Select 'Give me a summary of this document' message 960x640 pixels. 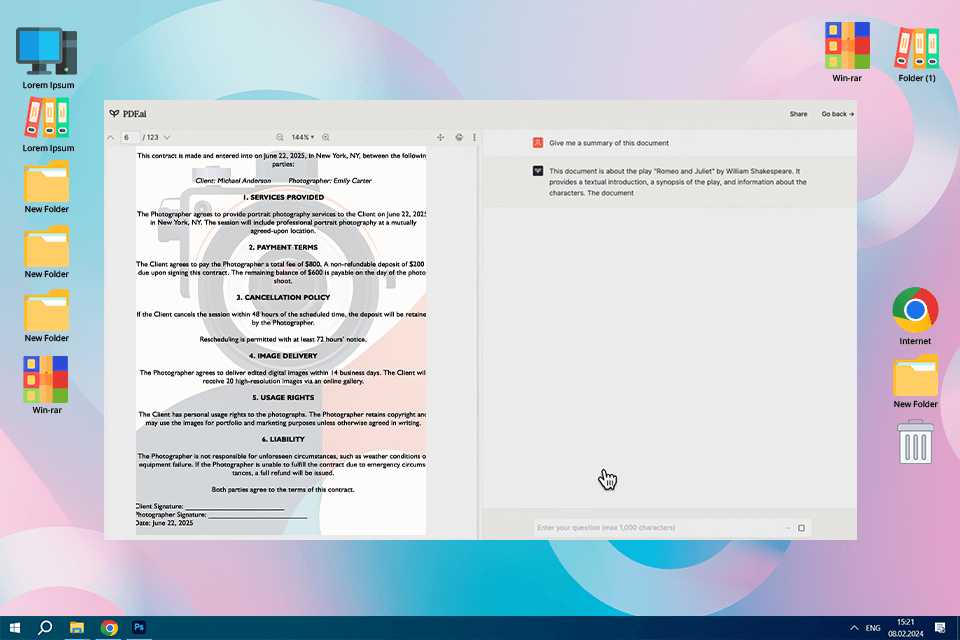[609, 143]
